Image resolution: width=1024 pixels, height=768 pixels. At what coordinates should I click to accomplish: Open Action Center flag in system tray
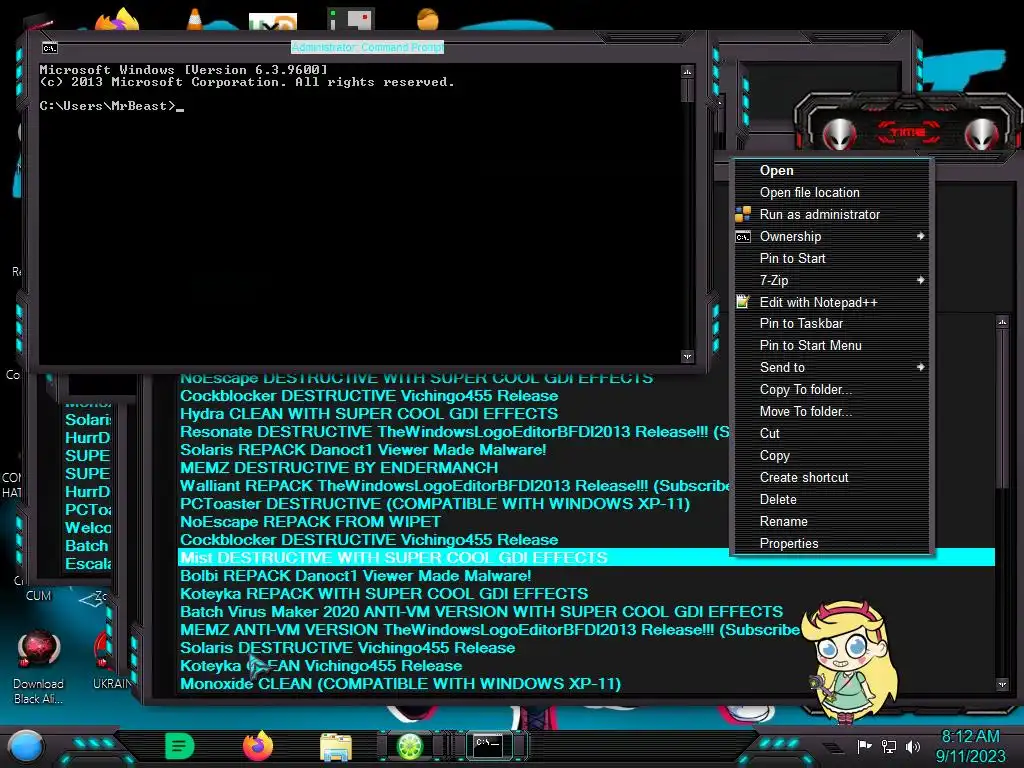click(864, 746)
